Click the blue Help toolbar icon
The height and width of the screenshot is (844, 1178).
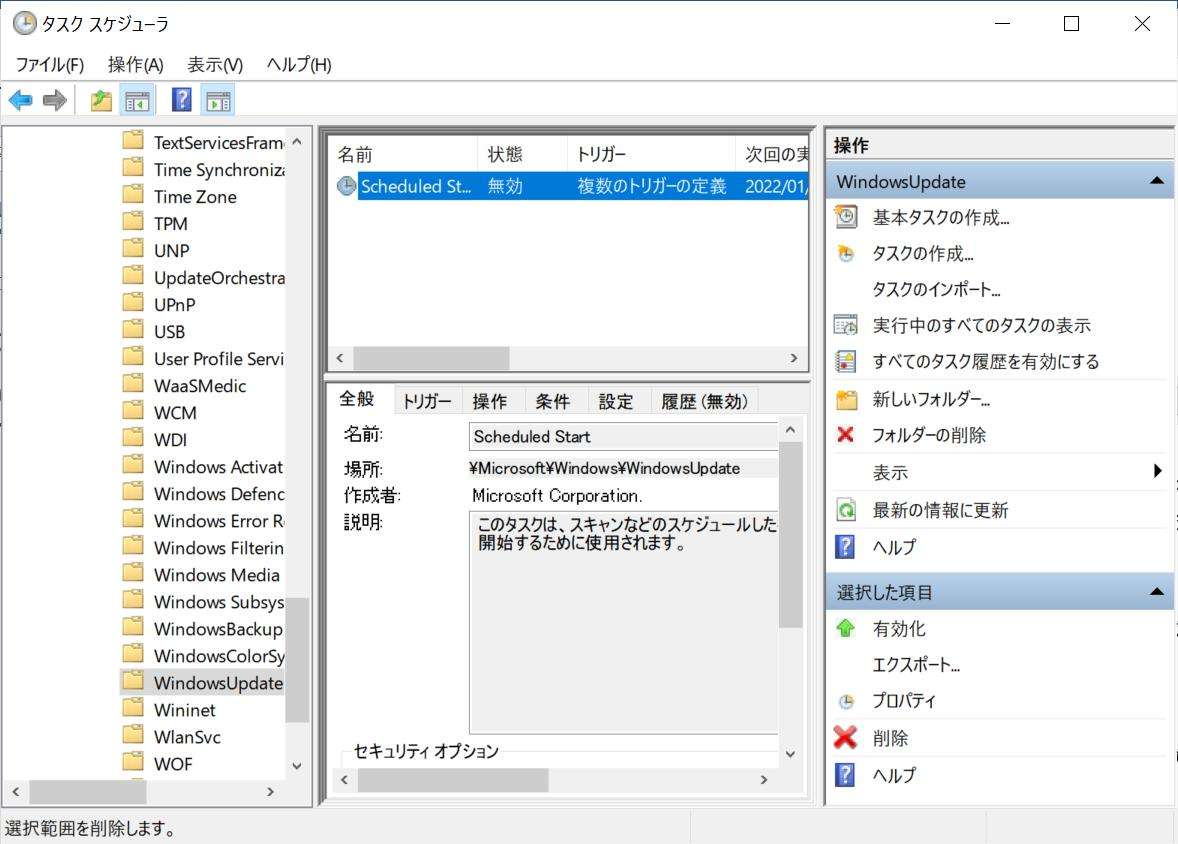182,100
